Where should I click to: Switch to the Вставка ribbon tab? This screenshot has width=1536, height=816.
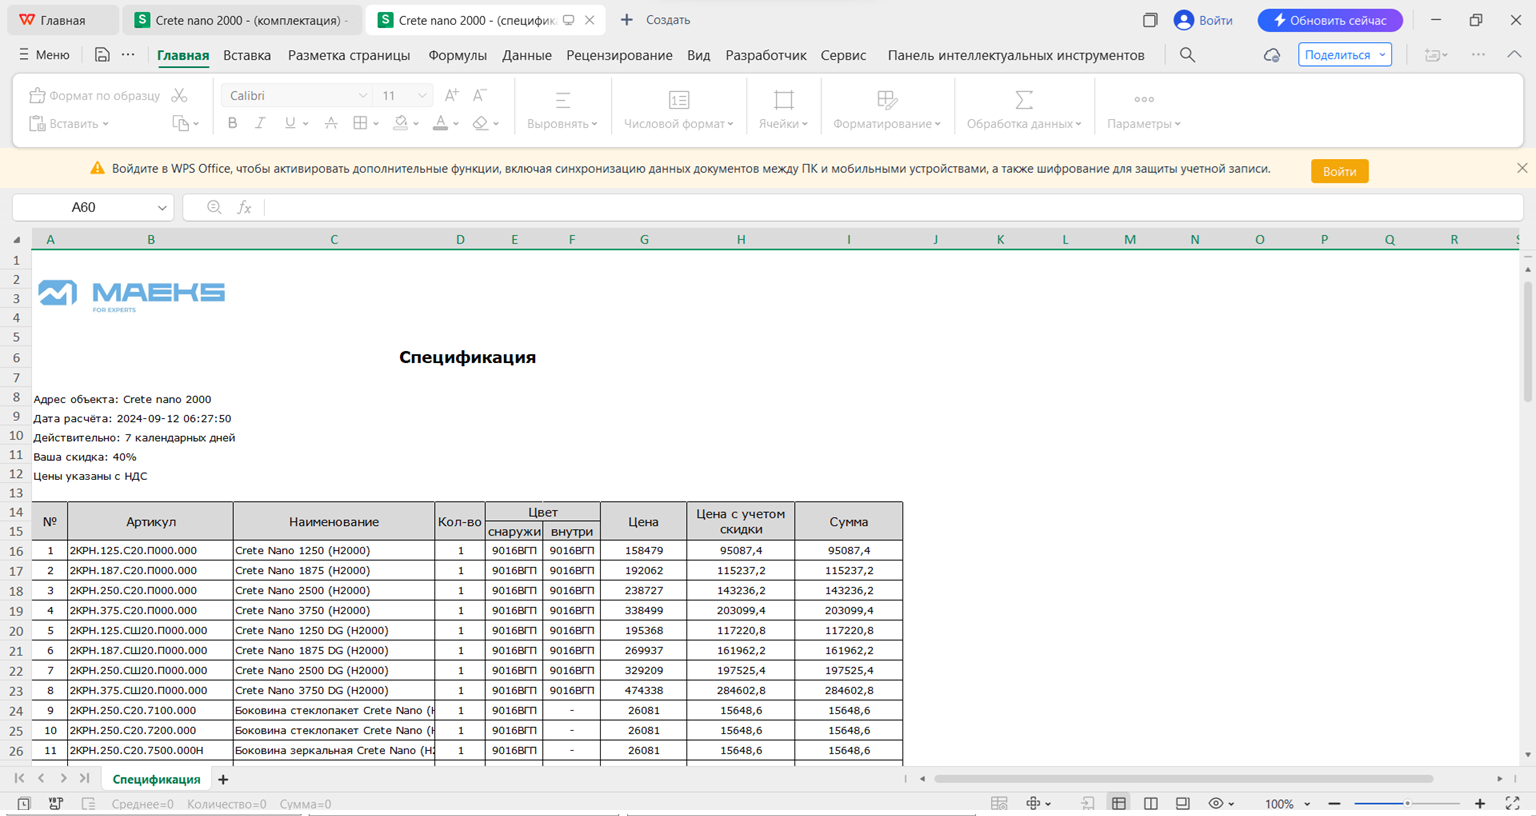tap(247, 55)
